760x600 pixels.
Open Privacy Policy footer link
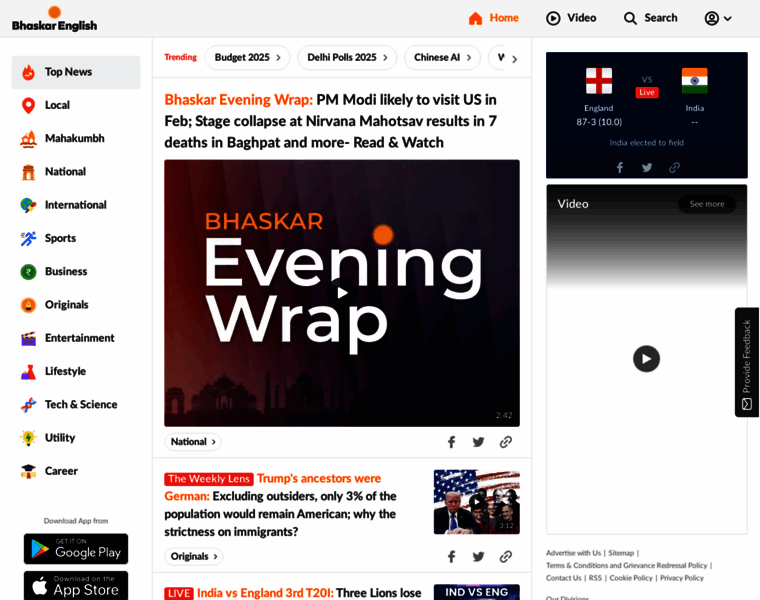[681, 578]
